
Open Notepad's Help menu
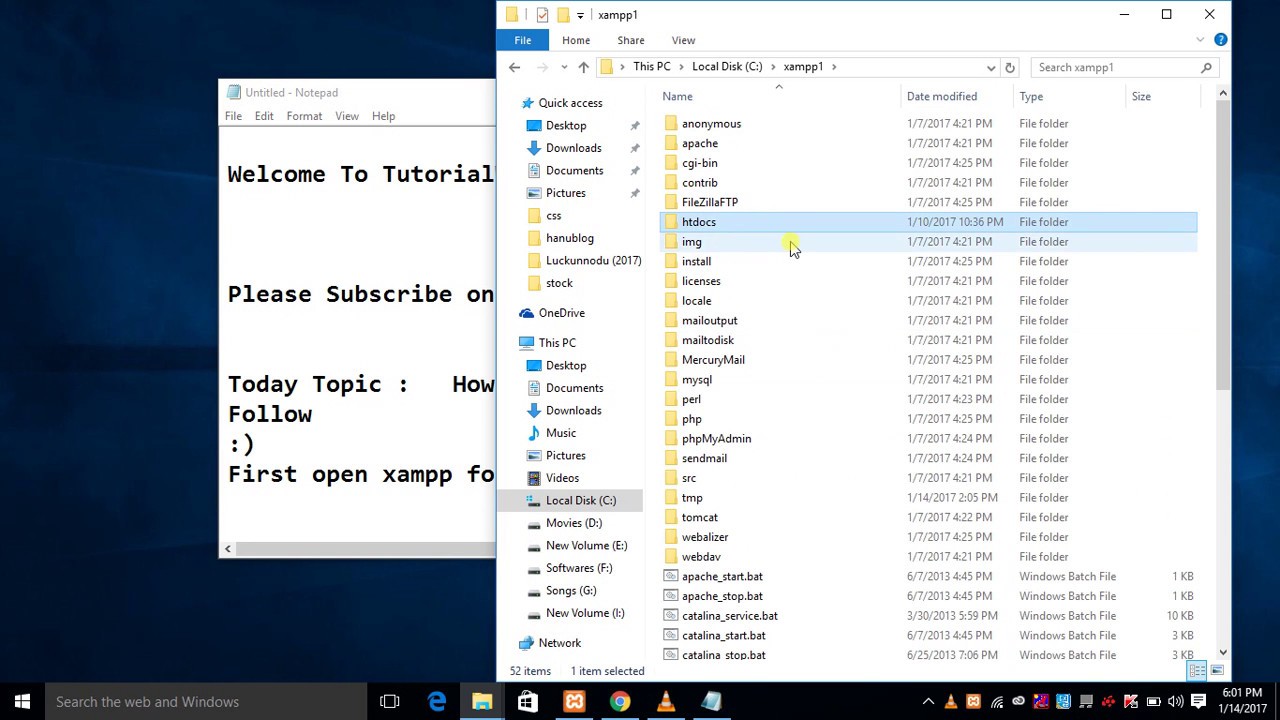click(383, 116)
